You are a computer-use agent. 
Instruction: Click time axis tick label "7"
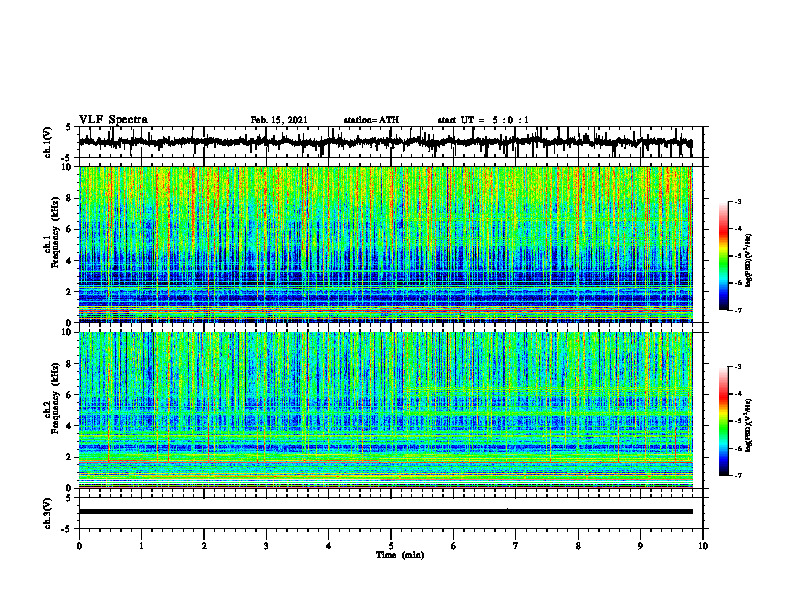(x=516, y=546)
